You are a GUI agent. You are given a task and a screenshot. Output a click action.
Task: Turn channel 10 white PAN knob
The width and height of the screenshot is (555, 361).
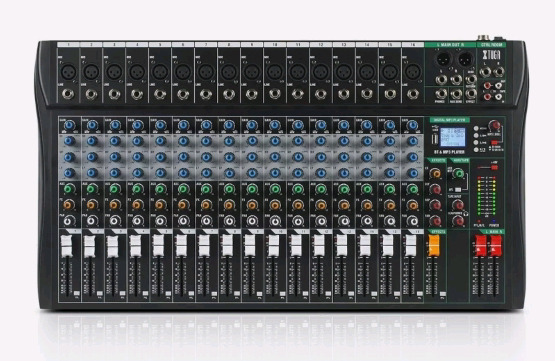coord(275,221)
